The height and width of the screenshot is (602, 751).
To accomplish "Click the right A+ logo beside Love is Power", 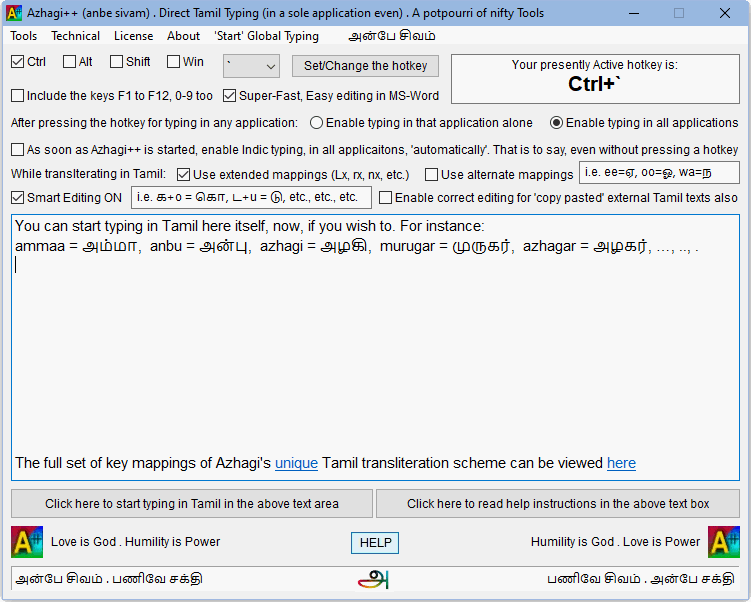I will coord(724,542).
